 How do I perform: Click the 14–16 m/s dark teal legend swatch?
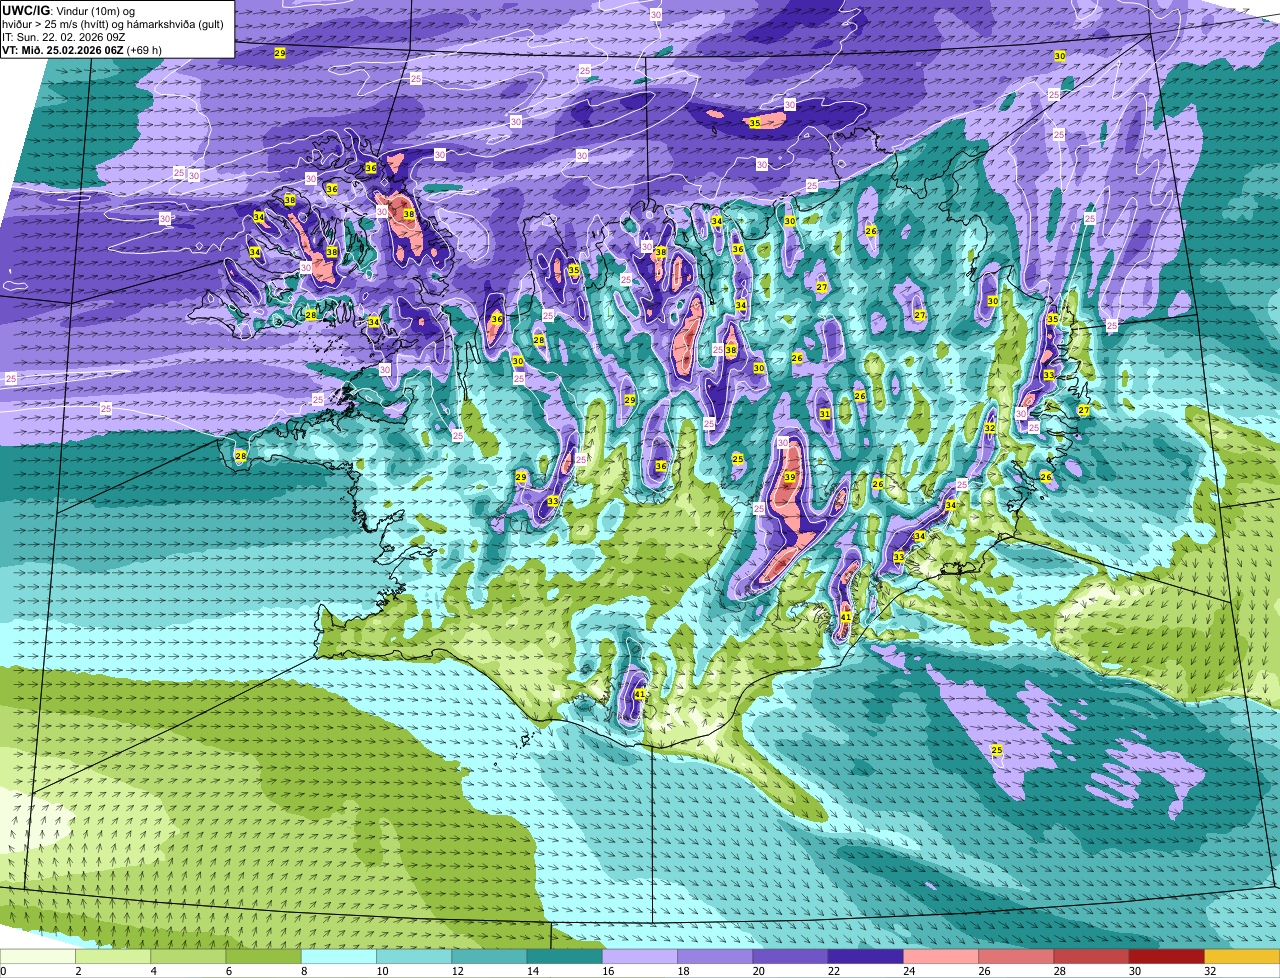[565, 956]
